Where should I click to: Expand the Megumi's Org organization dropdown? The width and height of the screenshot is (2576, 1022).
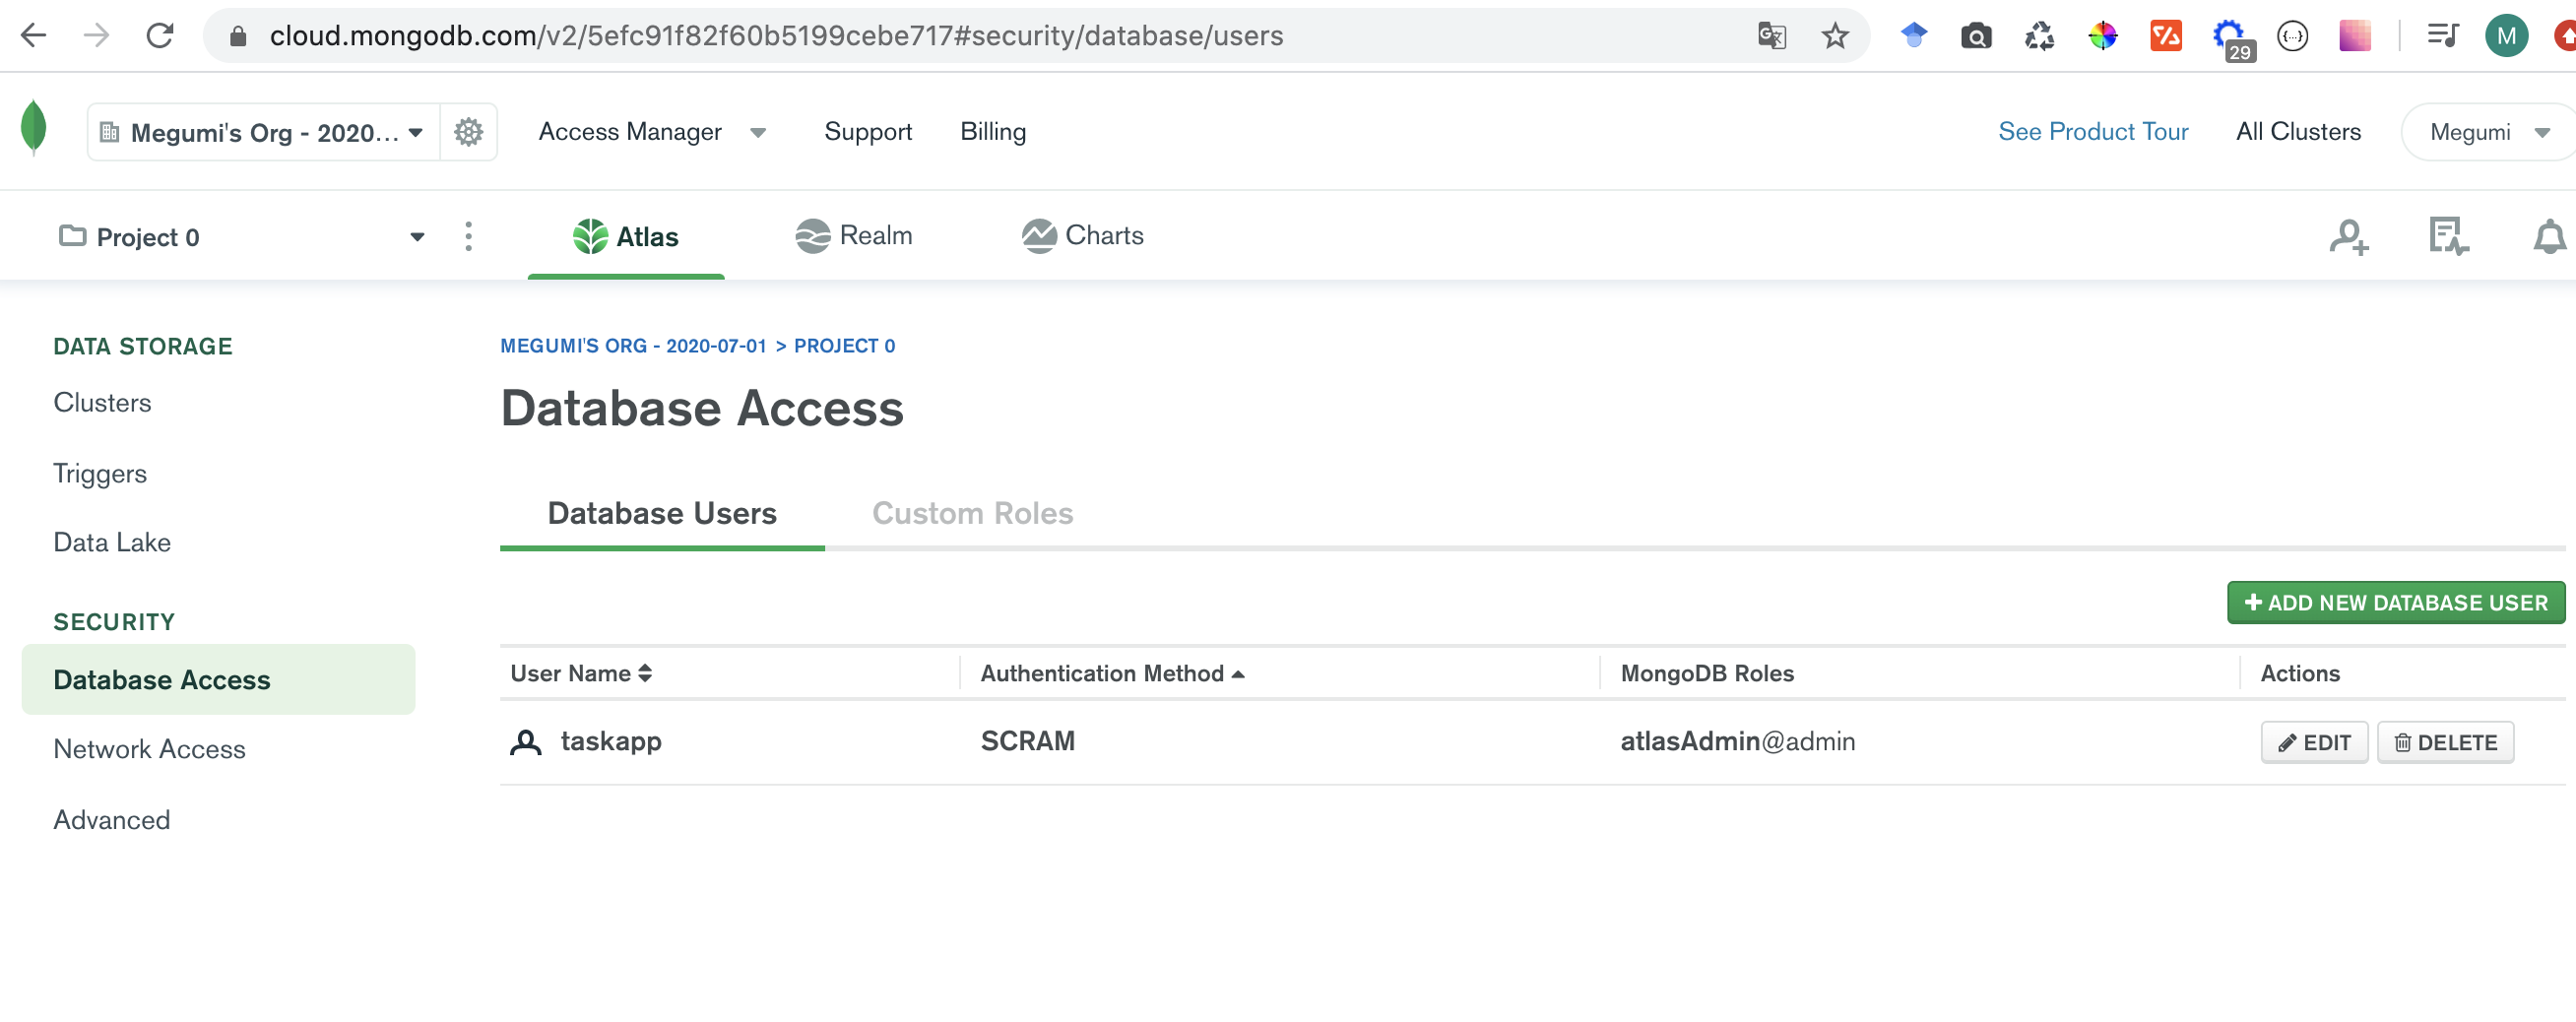point(264,132)
